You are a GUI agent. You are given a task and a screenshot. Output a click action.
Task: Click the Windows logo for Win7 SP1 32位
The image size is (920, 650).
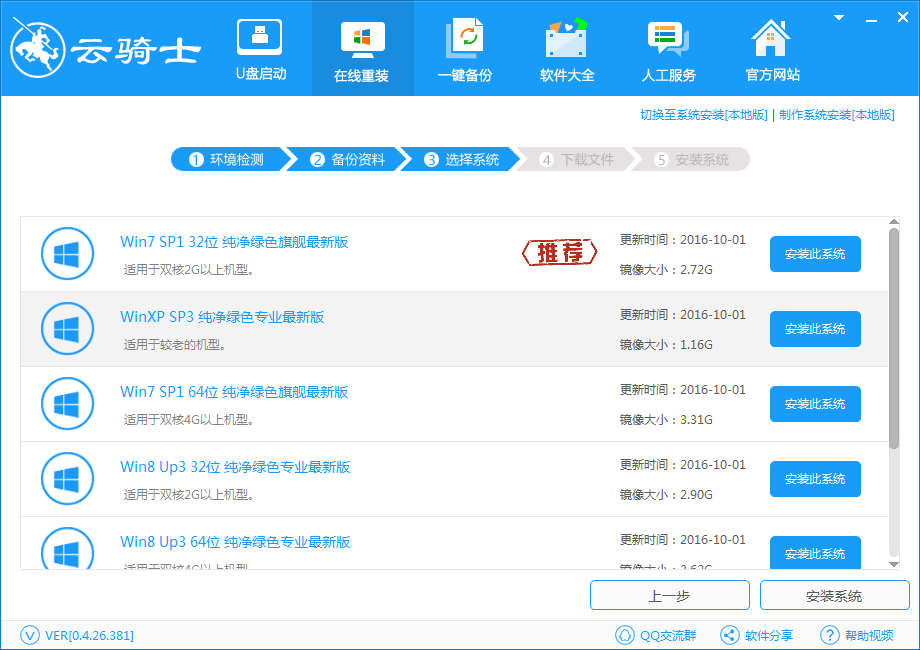tap(67, 253)
